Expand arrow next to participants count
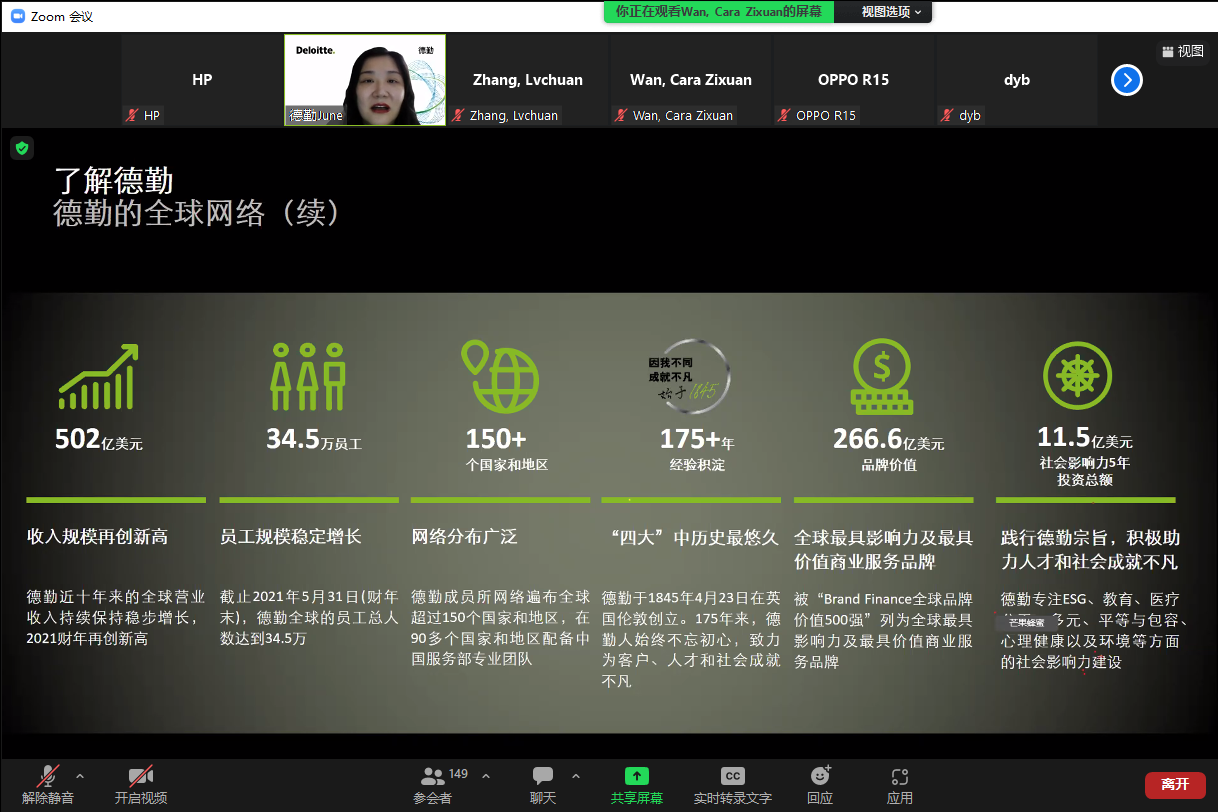Screen dimensions: 1218x812 (x=486, y=776)
